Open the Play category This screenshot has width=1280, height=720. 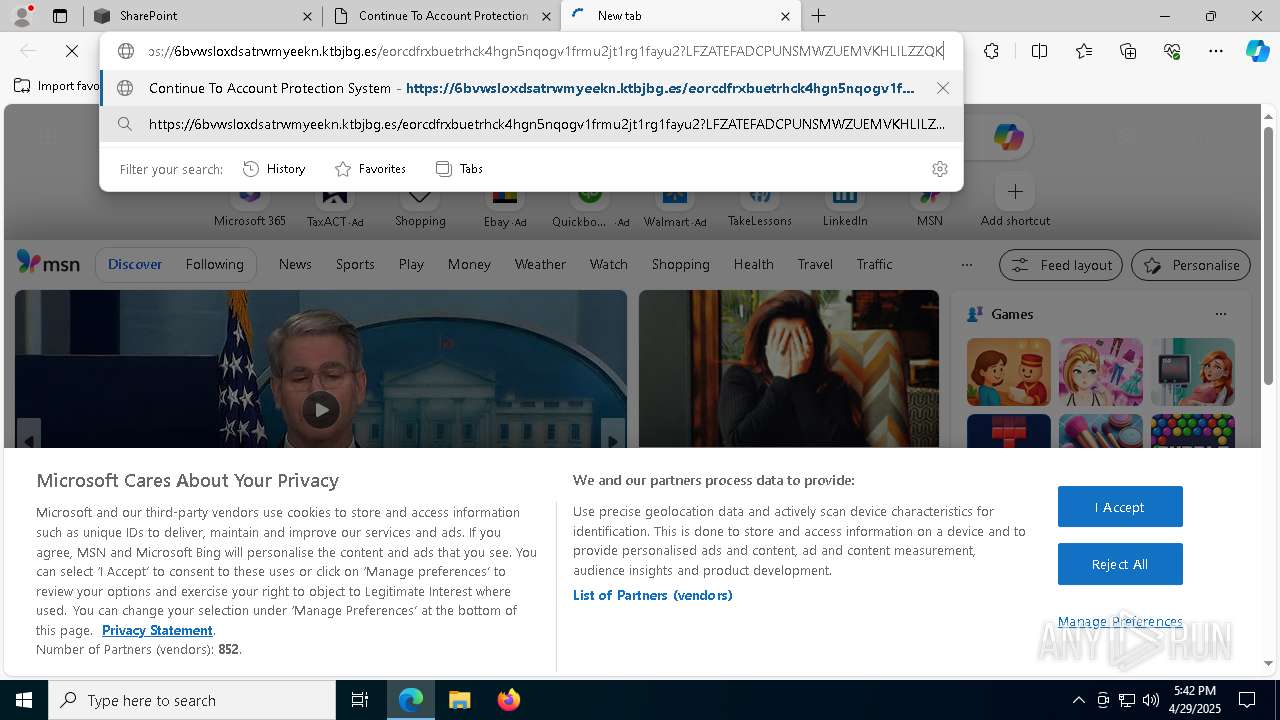[x=411, y=264]
